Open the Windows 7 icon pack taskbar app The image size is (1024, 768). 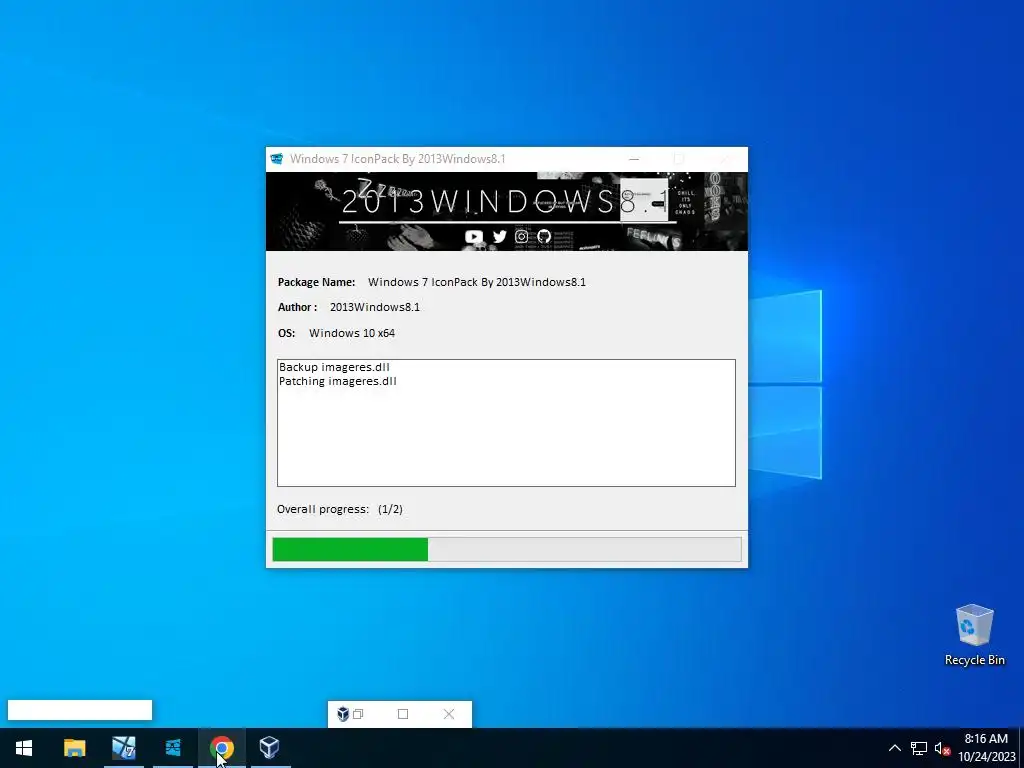pos(123,748)
